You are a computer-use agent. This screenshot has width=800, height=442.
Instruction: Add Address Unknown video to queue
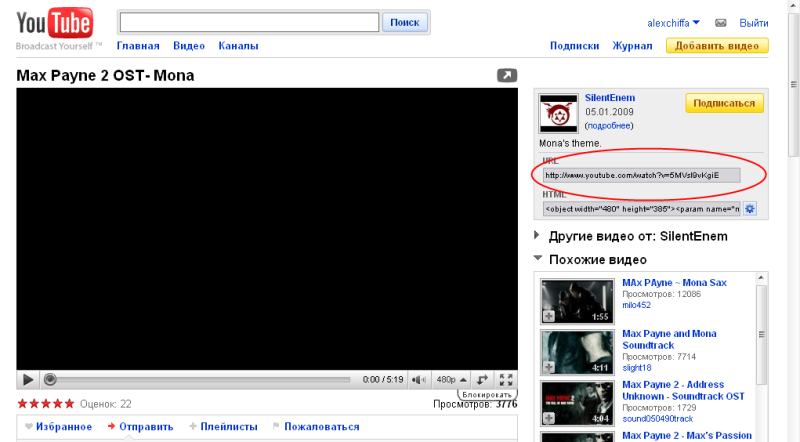[548, 418]
